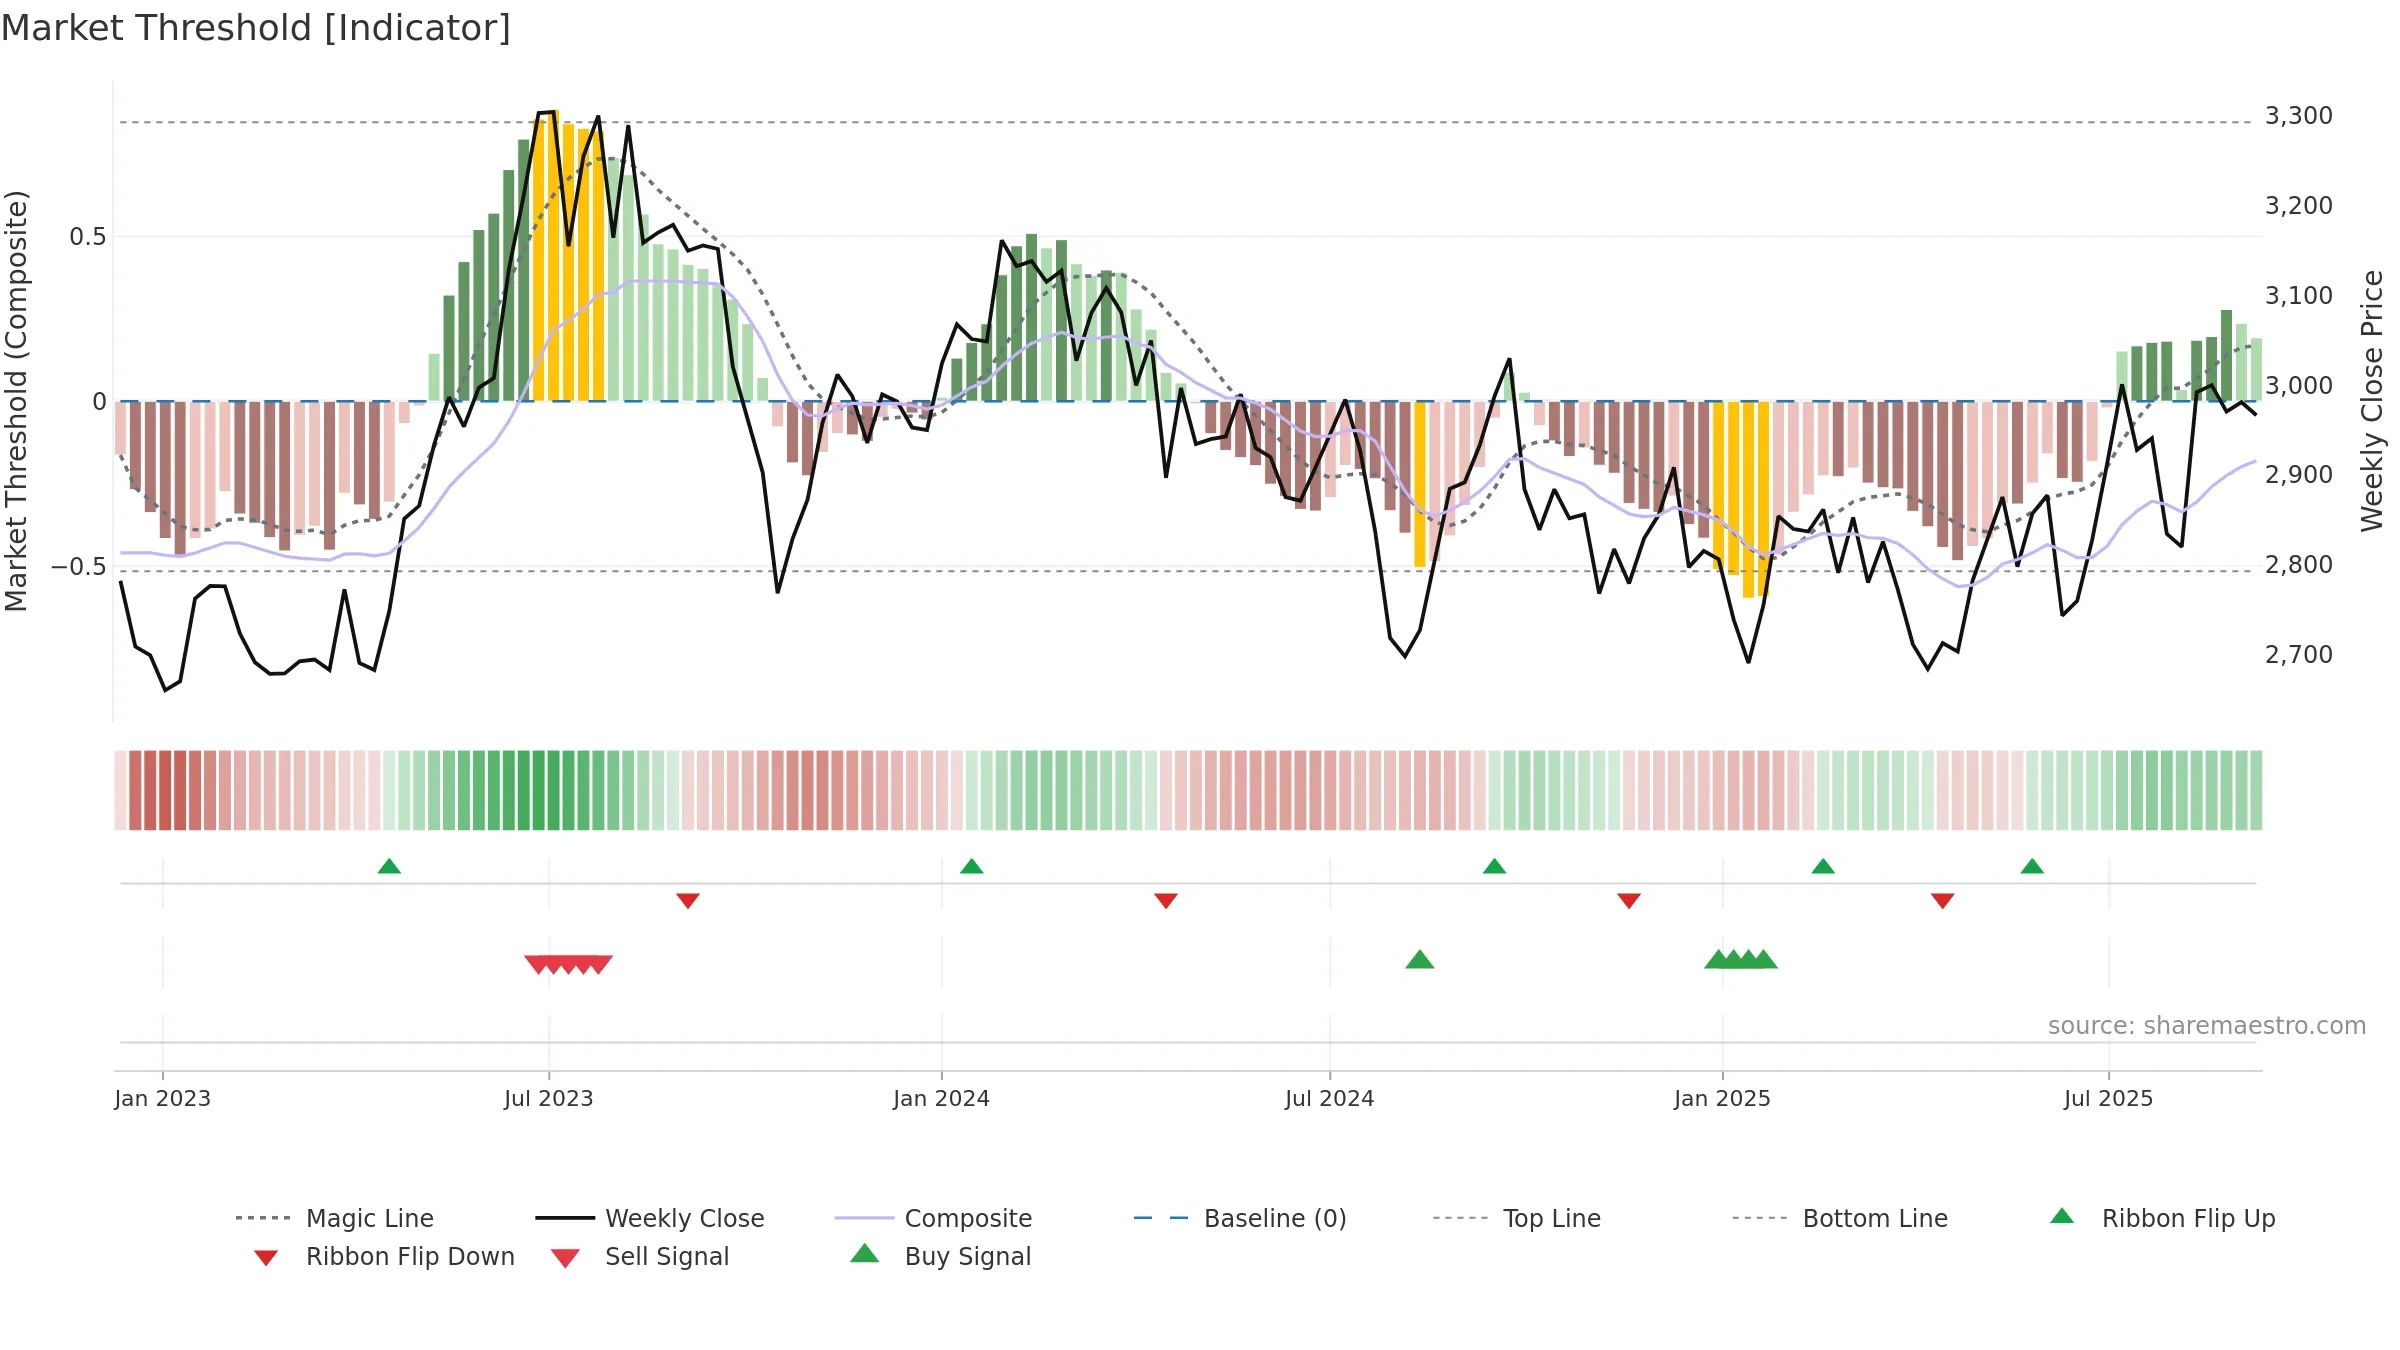Toggle the Magic Line legend entry
The image size is (2400, 1350).
[x=335, y=1218]
